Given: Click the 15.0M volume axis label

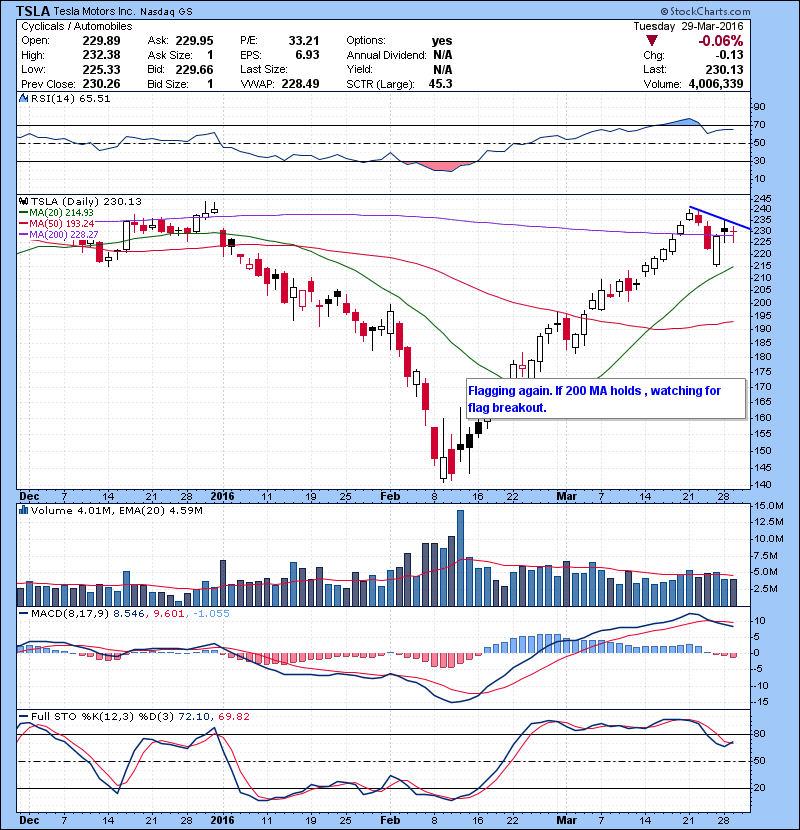Looking at the screenshot, I should pos(769,506).
